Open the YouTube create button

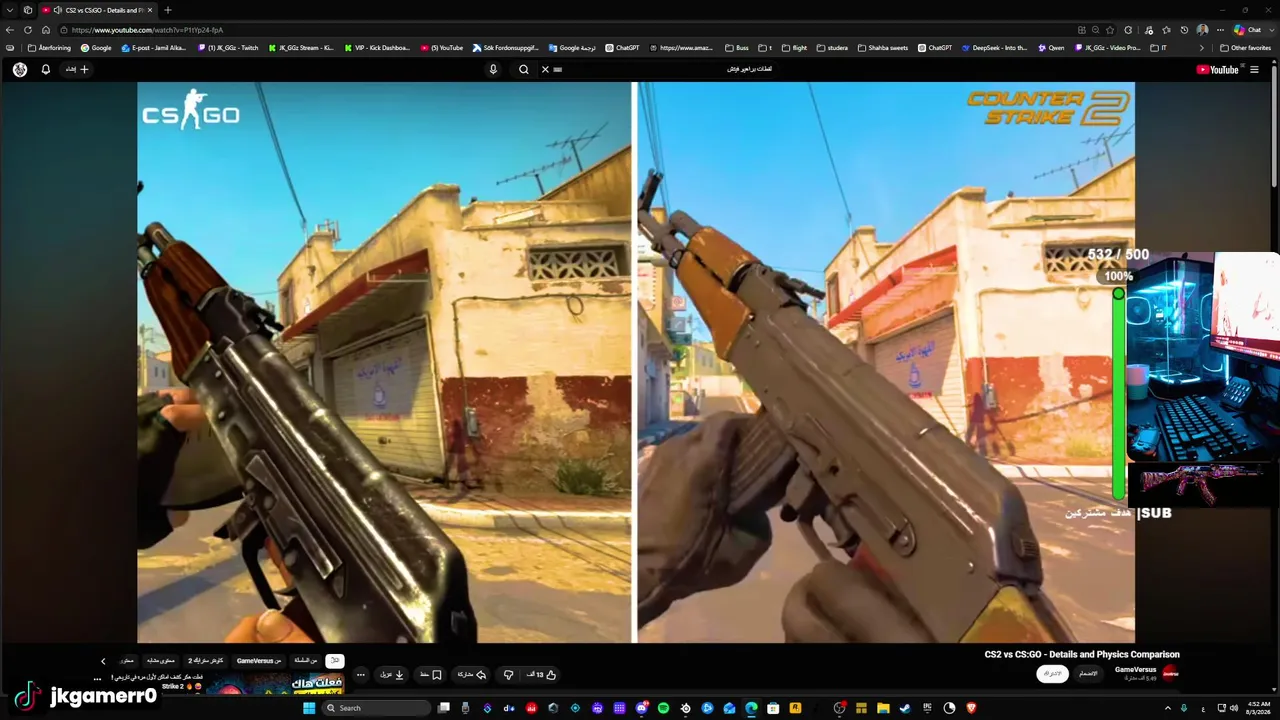click(78, 69)
